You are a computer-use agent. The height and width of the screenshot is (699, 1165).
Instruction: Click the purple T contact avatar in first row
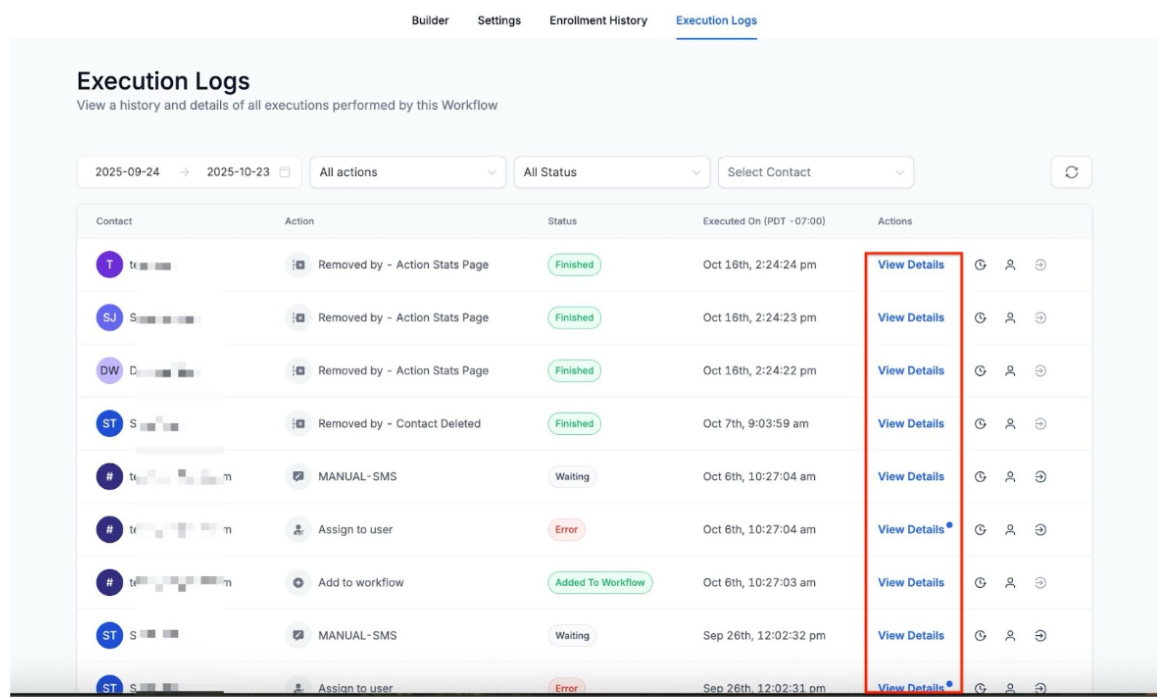109,265
